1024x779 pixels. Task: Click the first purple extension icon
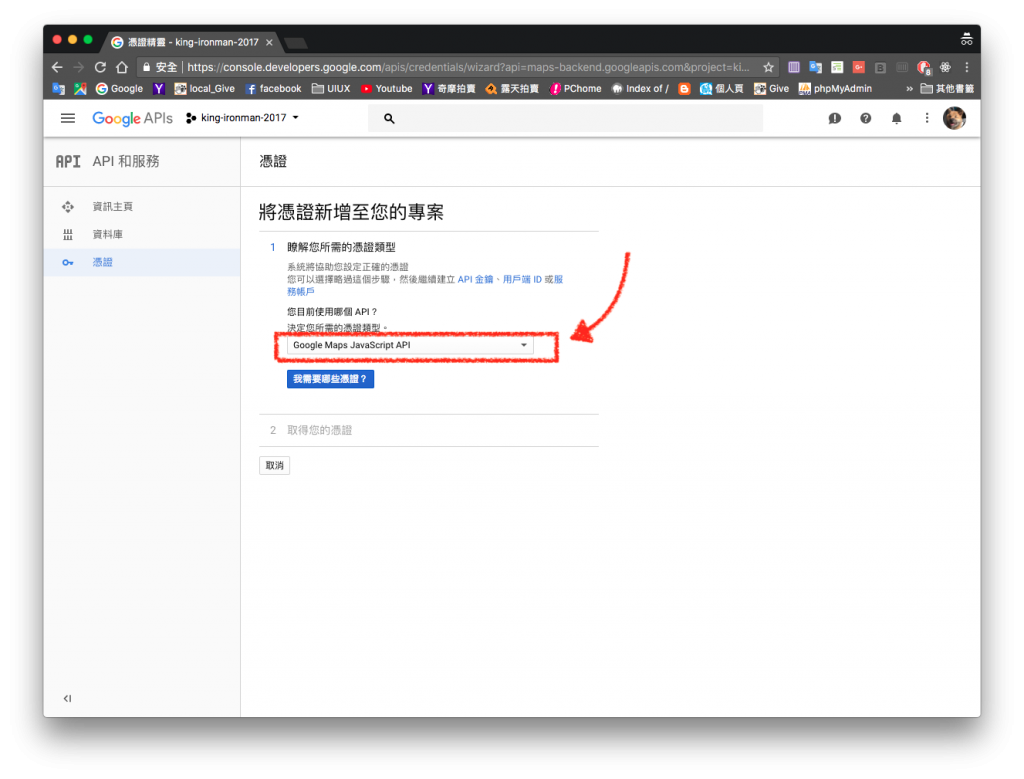click(793, 67)
